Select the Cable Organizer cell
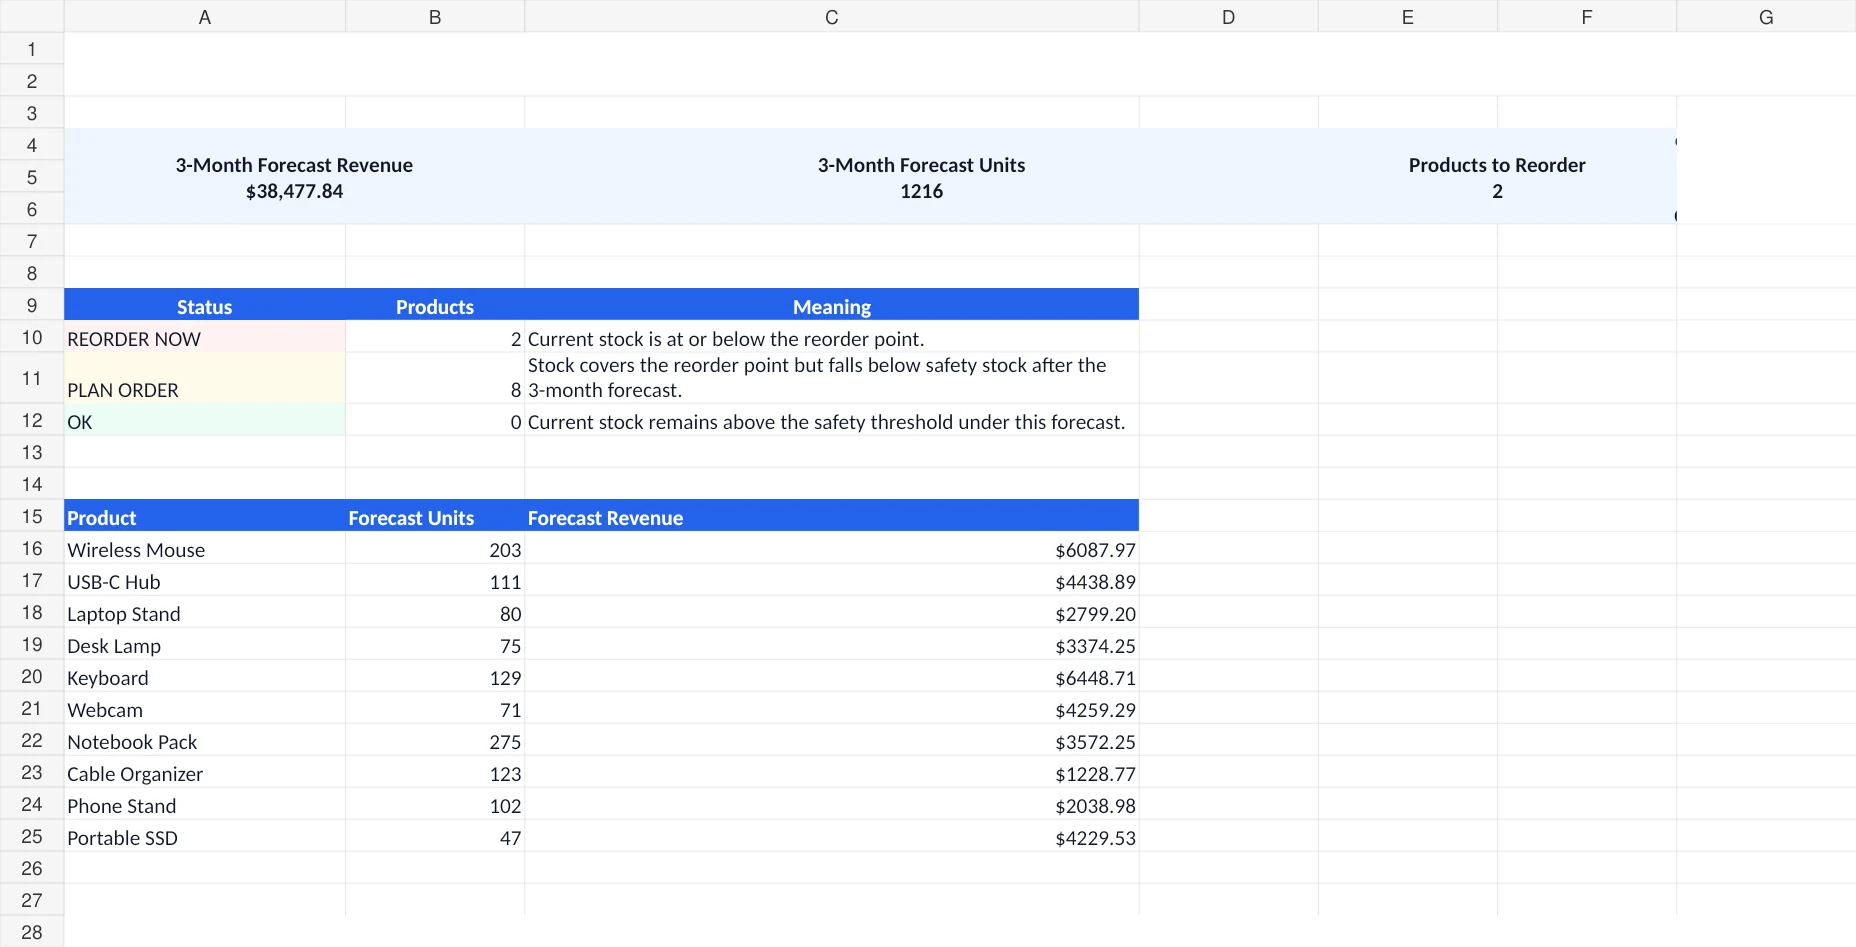The width and height of the screenshot is (1856, 947). [204, 772]
